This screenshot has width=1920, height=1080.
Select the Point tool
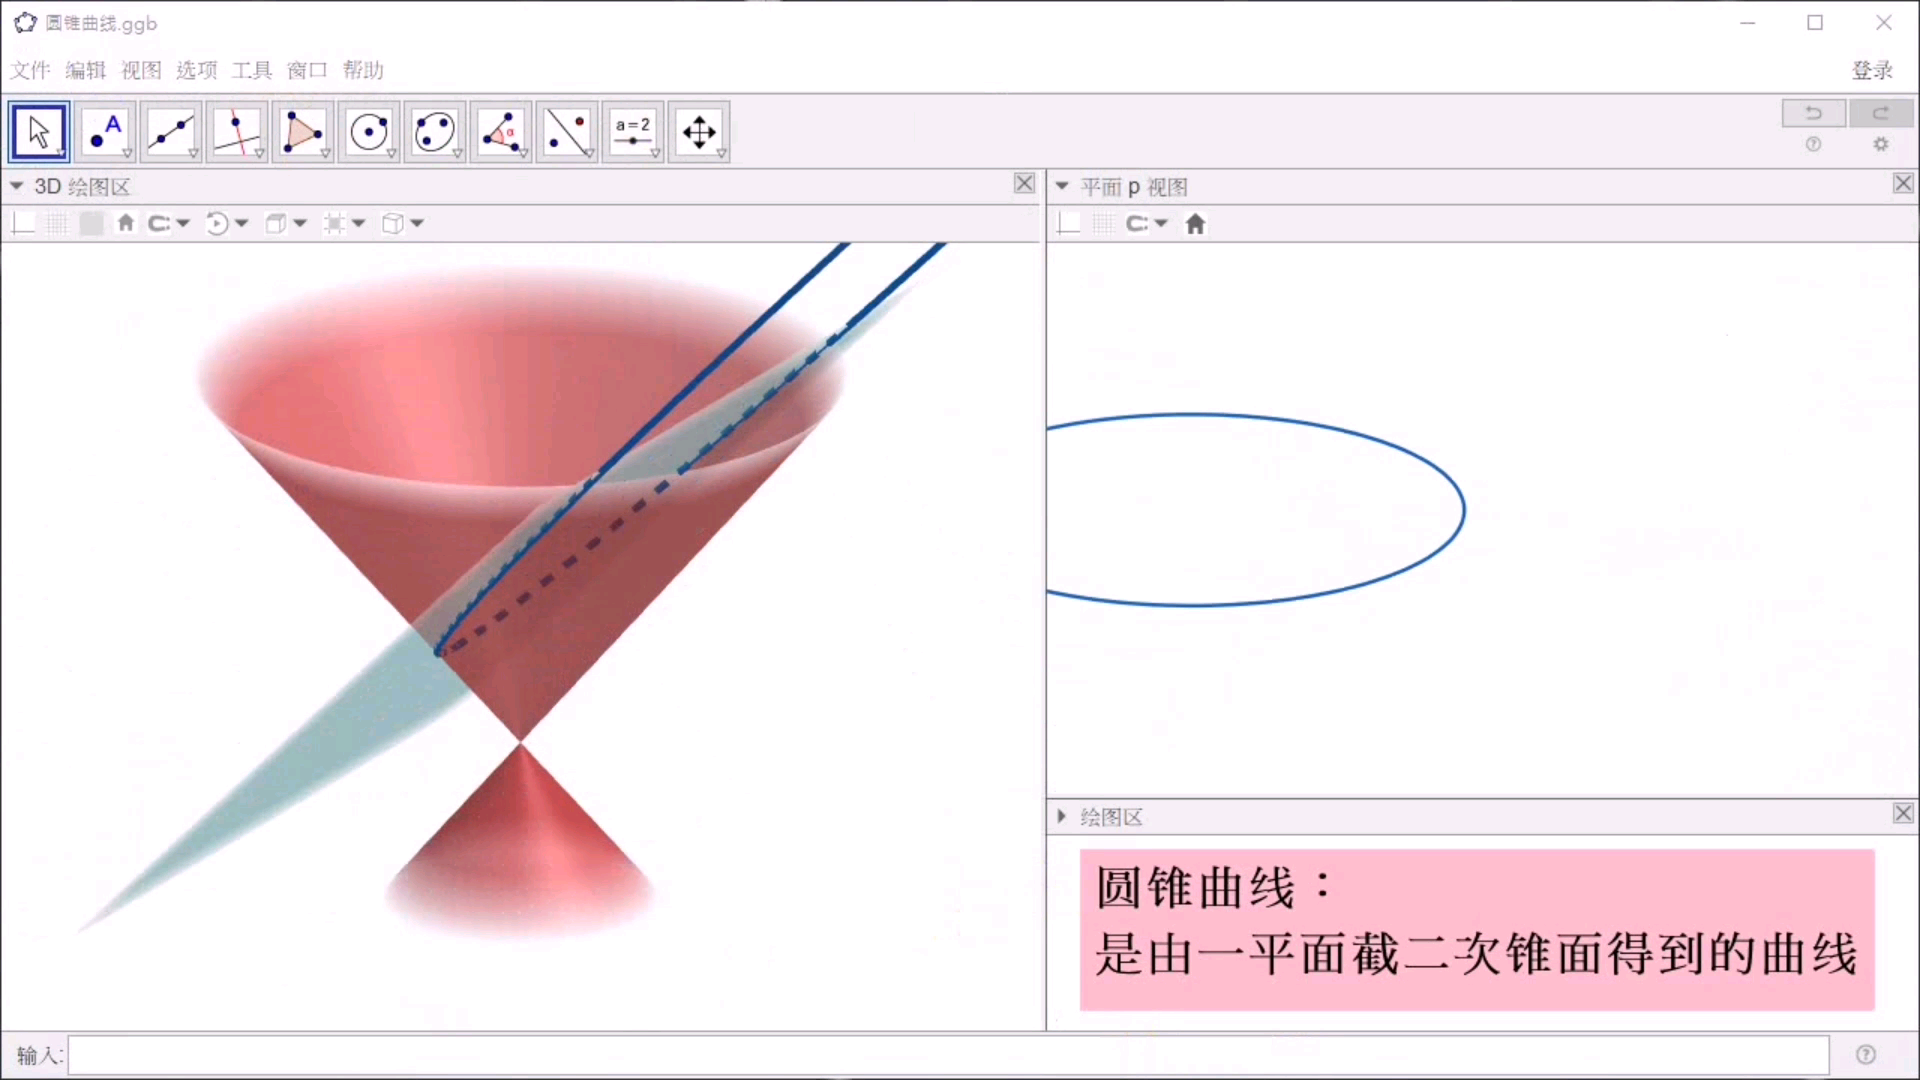point(104,131)
